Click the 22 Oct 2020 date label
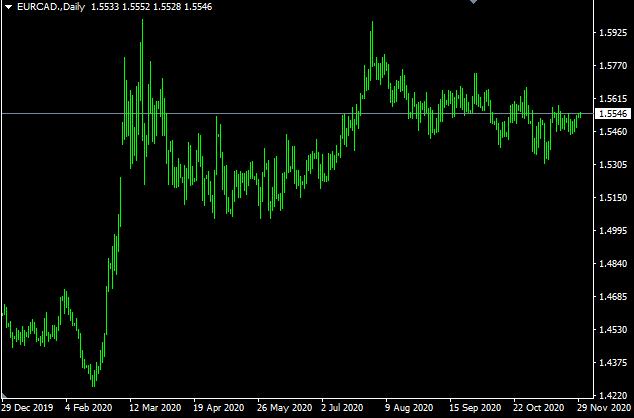The height and width of the screenshot is (418, 634). point(539,407)
